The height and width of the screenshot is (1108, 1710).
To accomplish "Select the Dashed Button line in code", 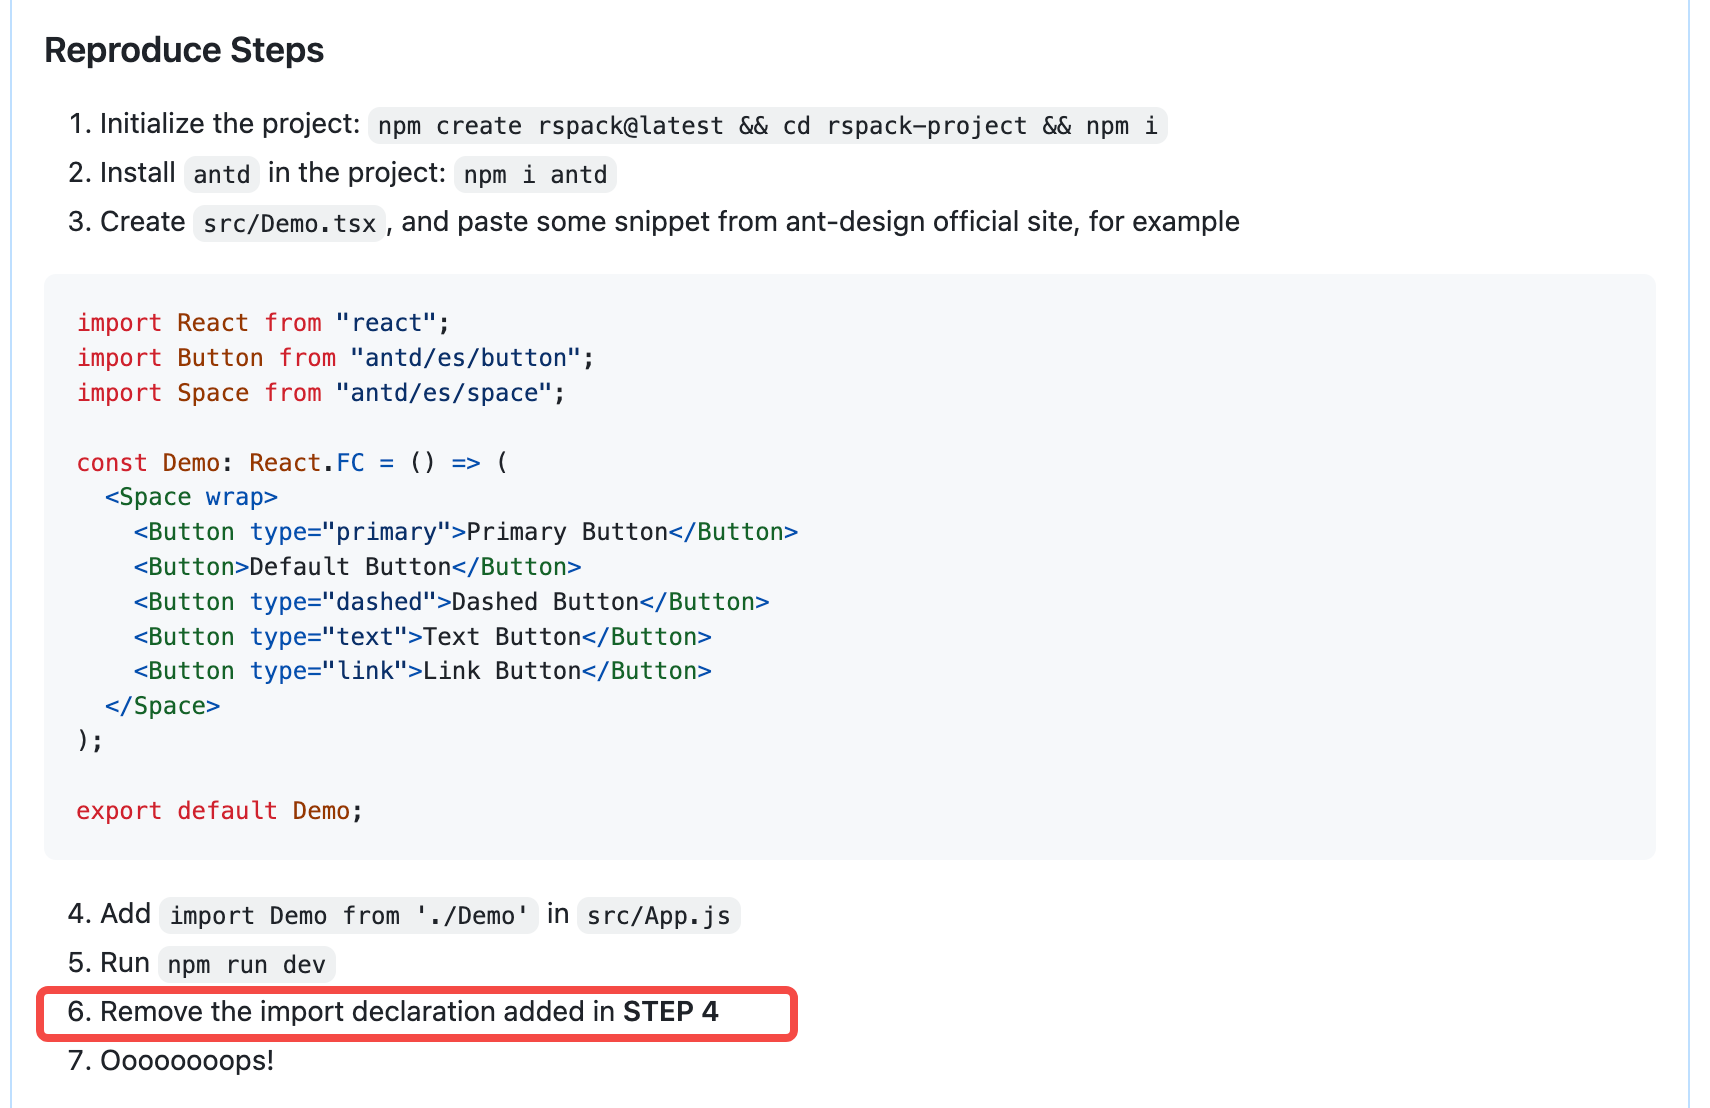I will click(x=450, y=601).
